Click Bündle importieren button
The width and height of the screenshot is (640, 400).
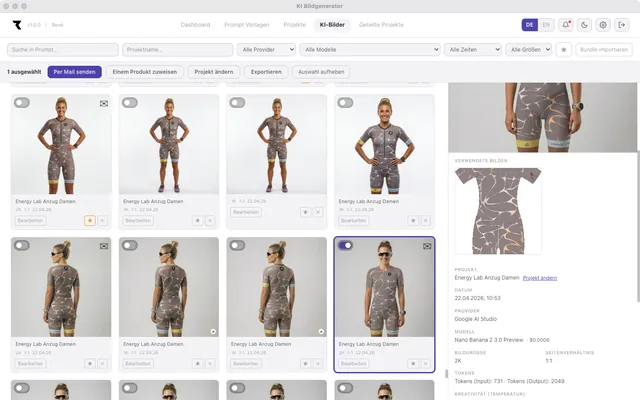pyautogui.click(x=604, y=50)
